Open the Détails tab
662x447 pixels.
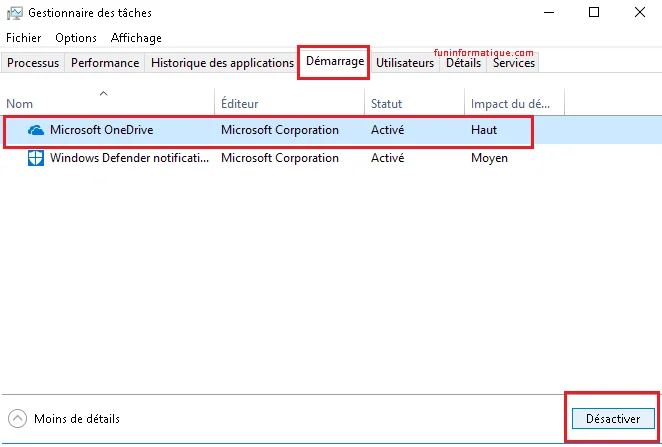[x=463, y=63]
